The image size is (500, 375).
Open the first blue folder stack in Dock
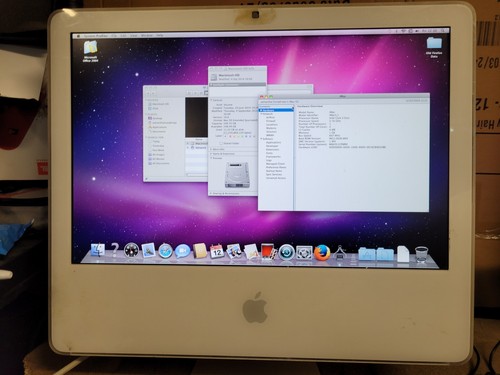coord(366,254)
